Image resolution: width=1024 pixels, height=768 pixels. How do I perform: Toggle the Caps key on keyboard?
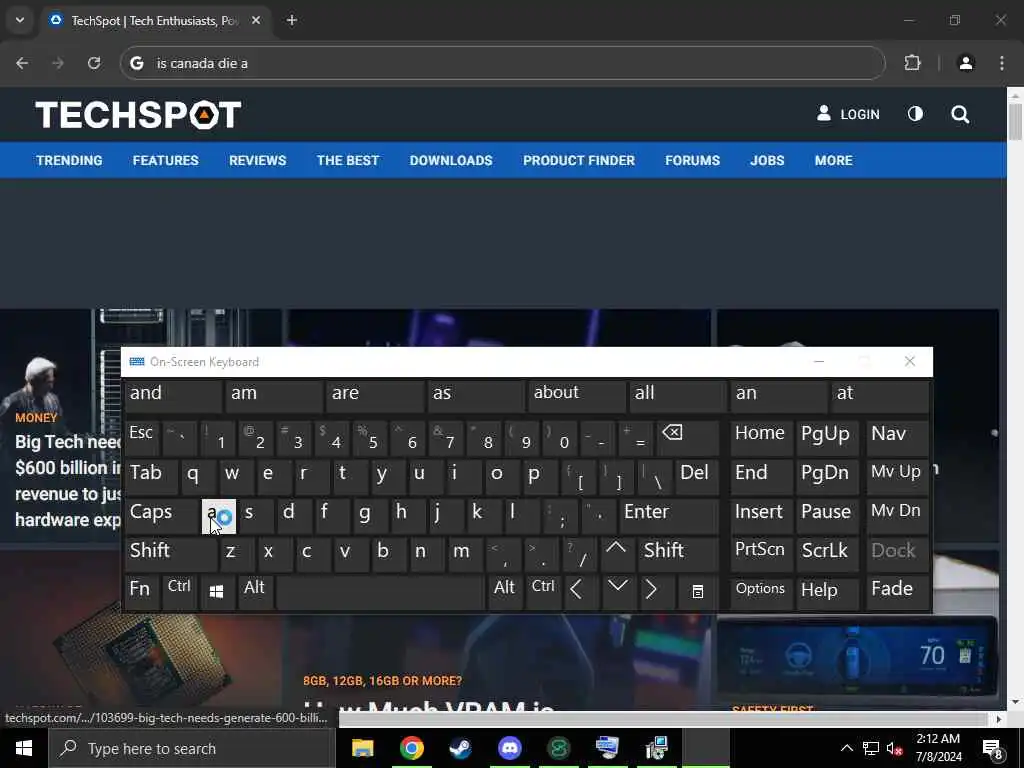point(161,515)
